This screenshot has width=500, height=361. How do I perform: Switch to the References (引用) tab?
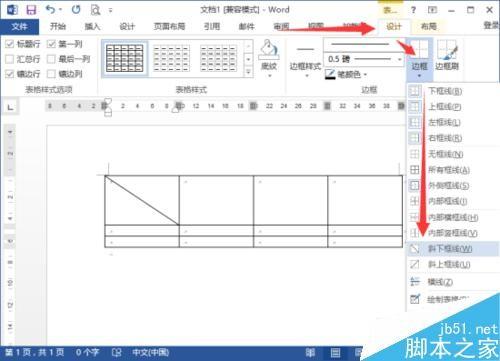coord(212,26)
